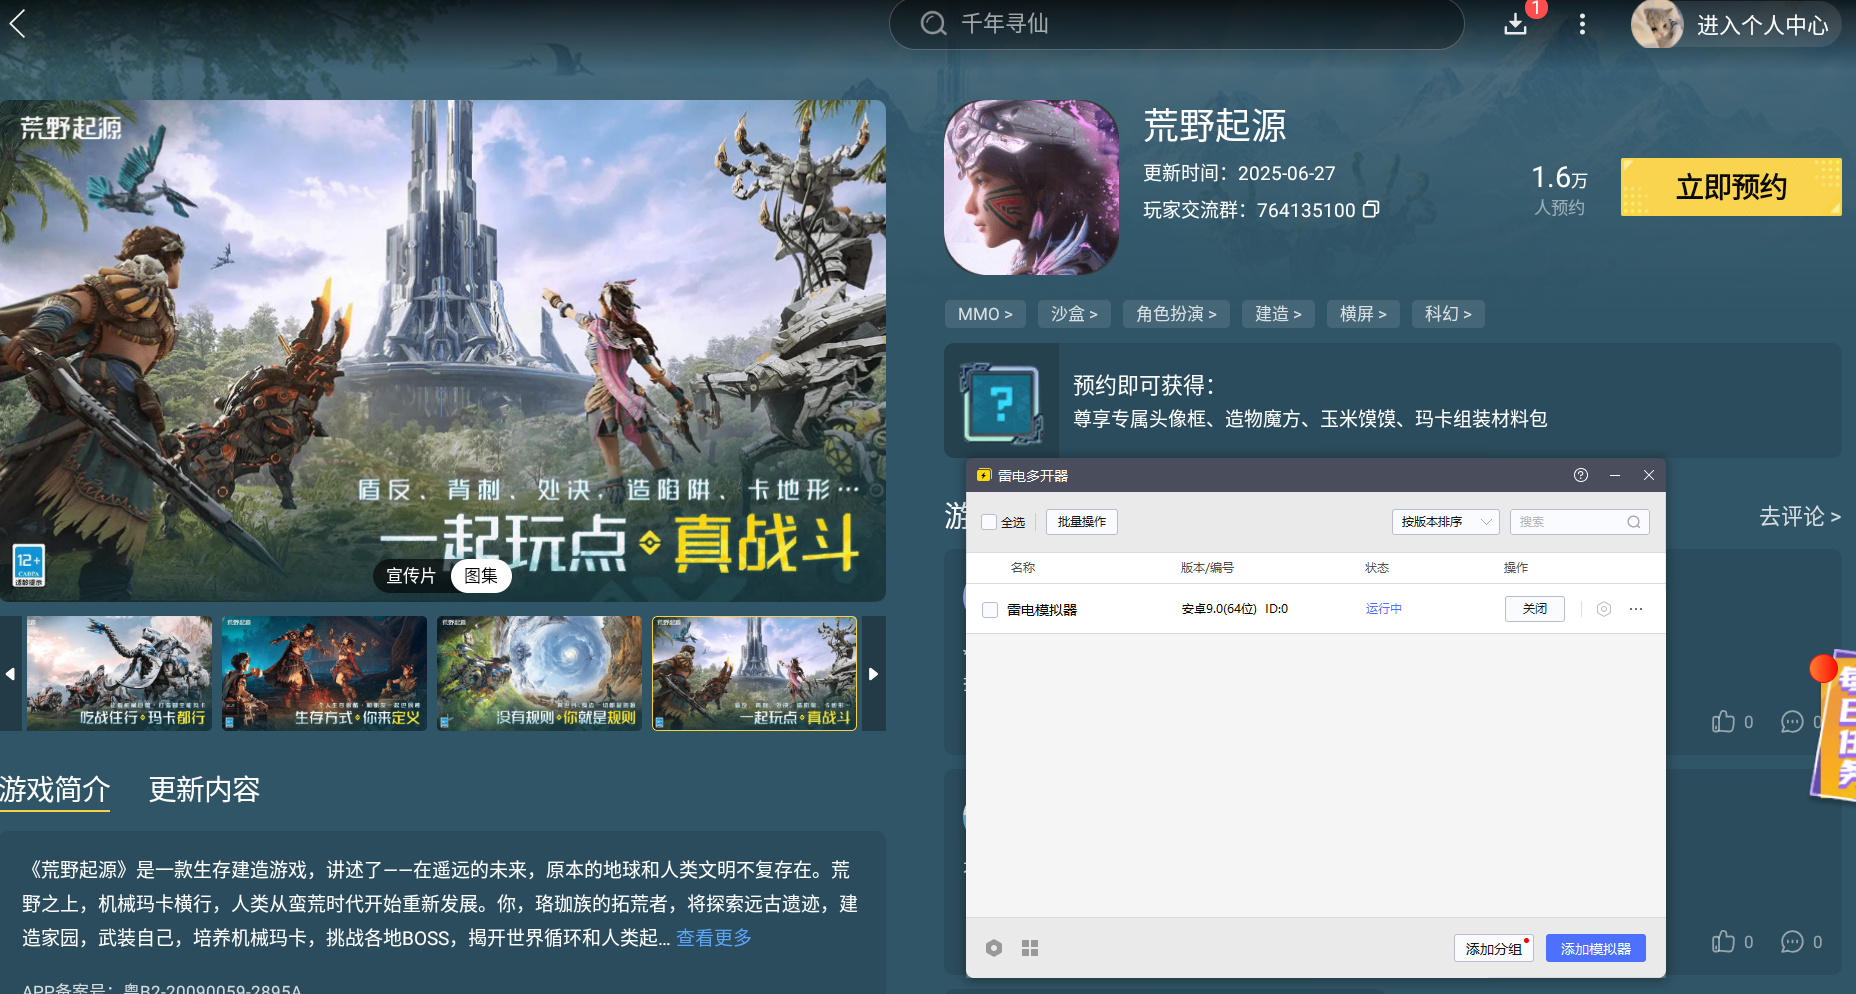Open the 角色扮演 tag category

(1176, 314)
